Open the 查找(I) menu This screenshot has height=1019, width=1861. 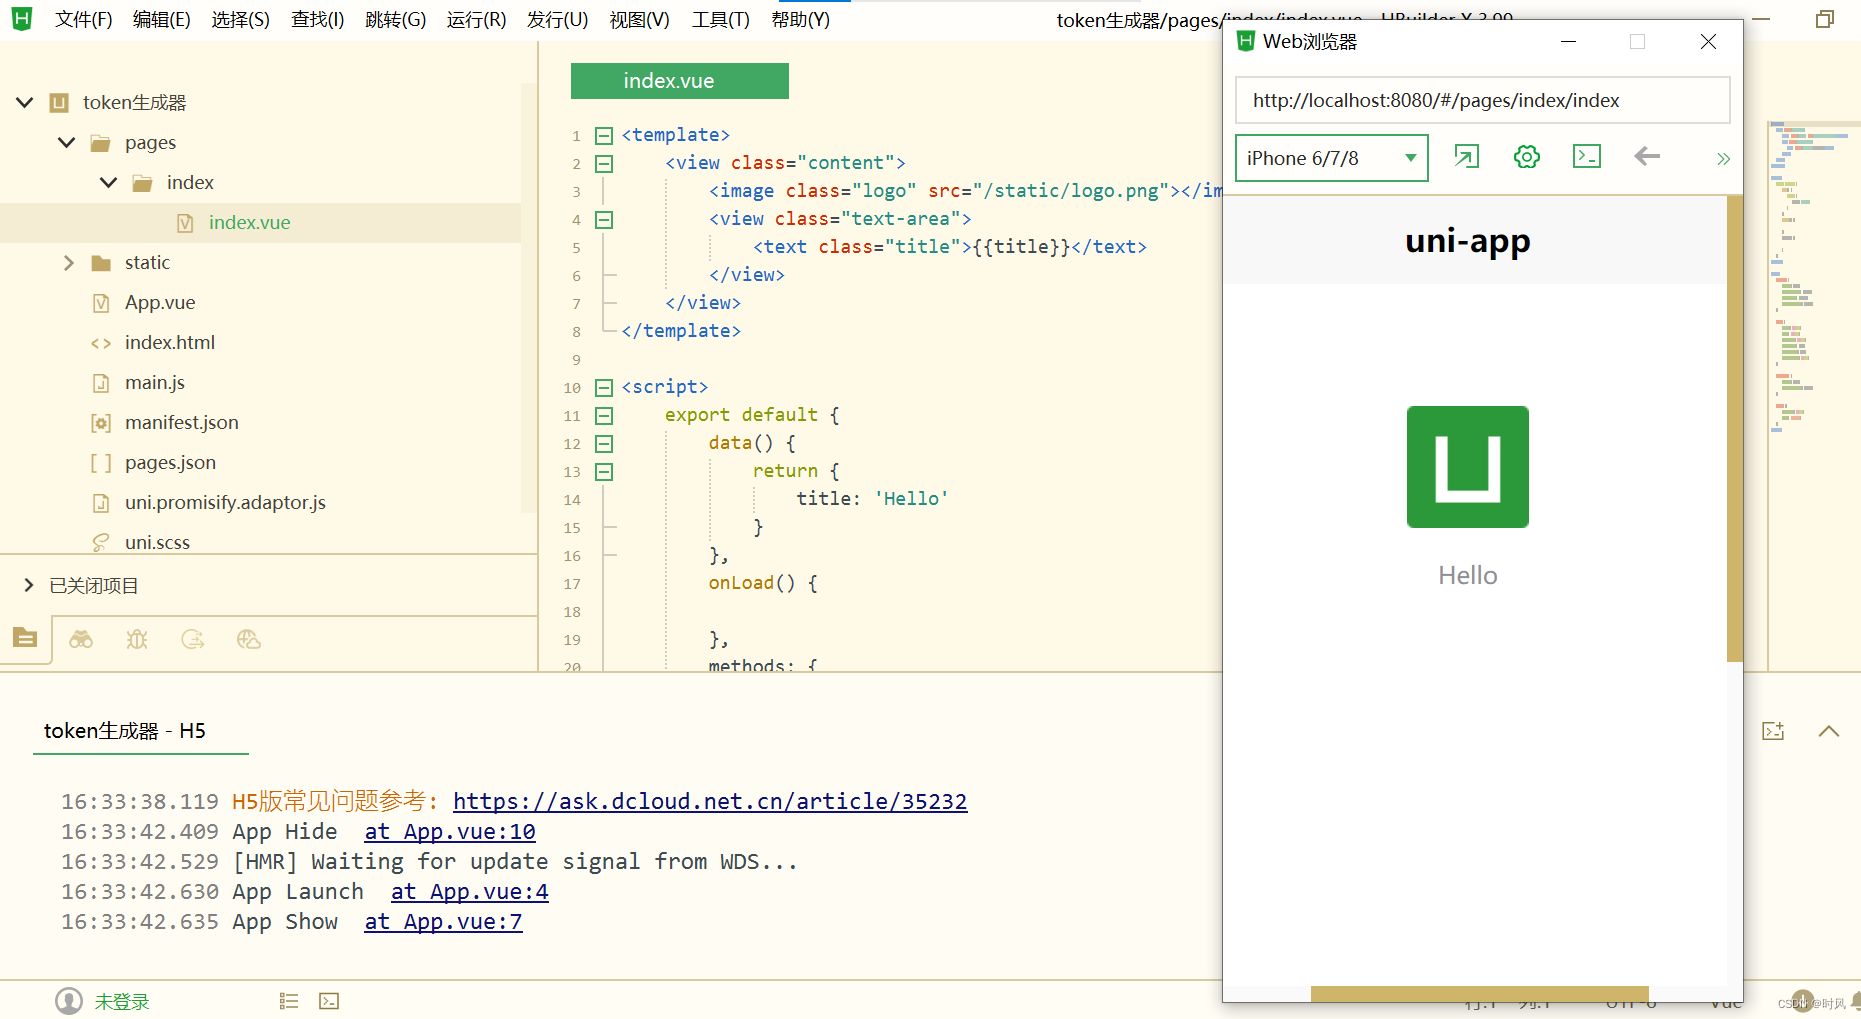coord(317,20)
